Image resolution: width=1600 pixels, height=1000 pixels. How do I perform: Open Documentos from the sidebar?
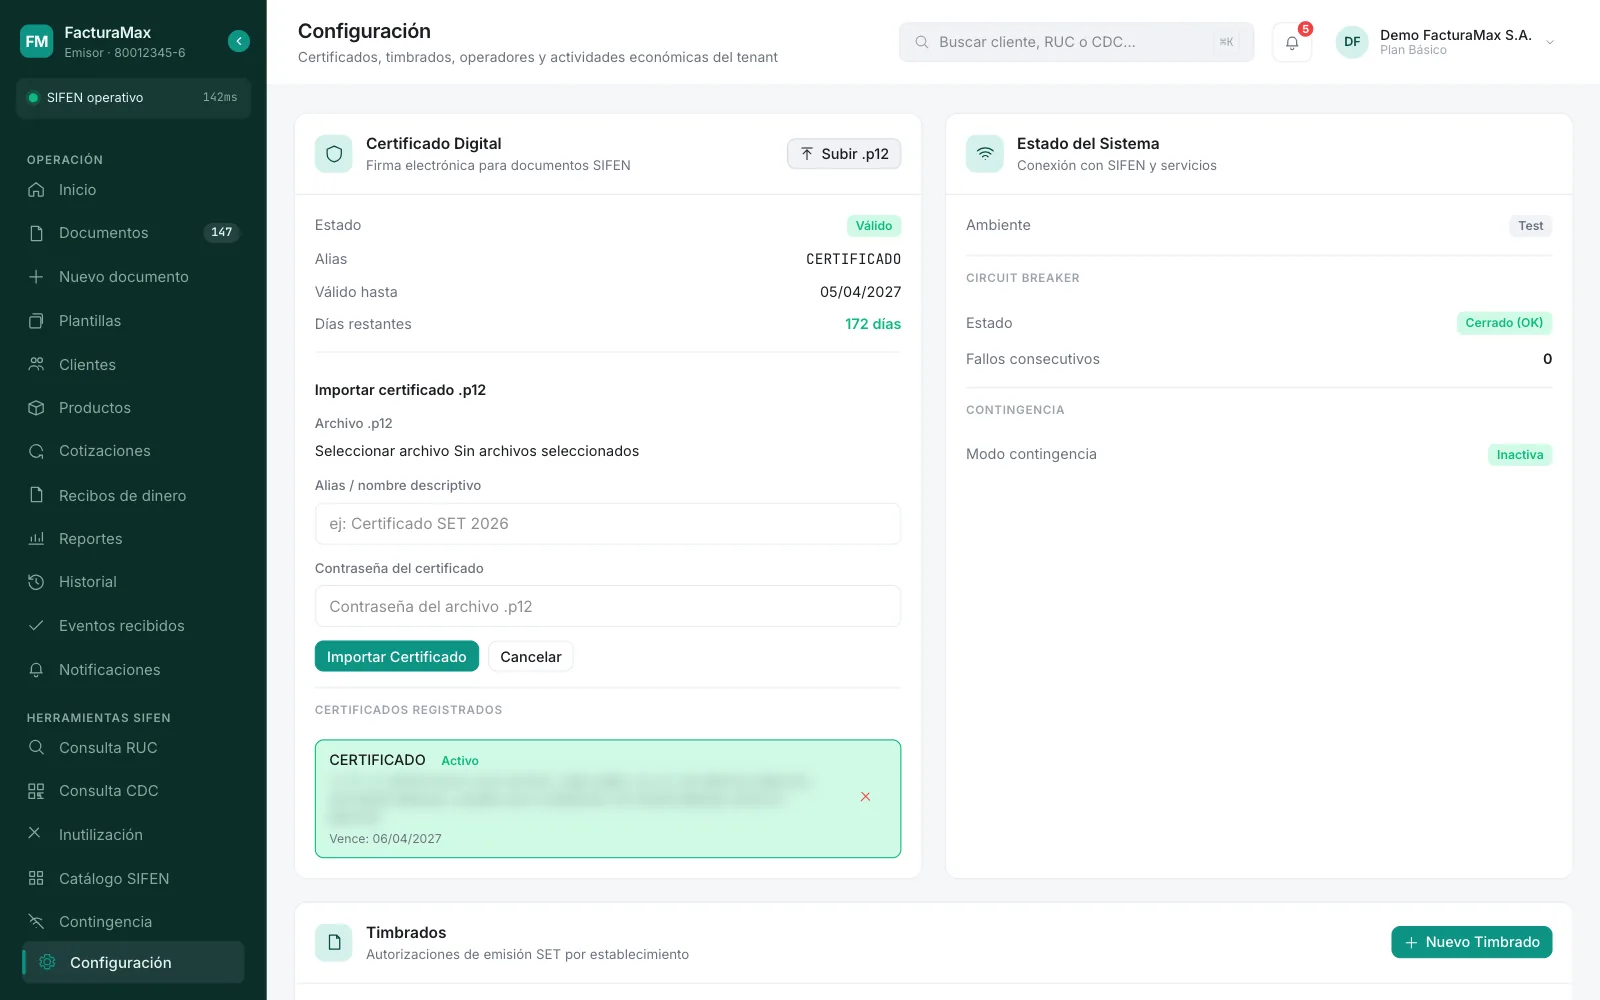pyautogui.click(x=133, y=233)
